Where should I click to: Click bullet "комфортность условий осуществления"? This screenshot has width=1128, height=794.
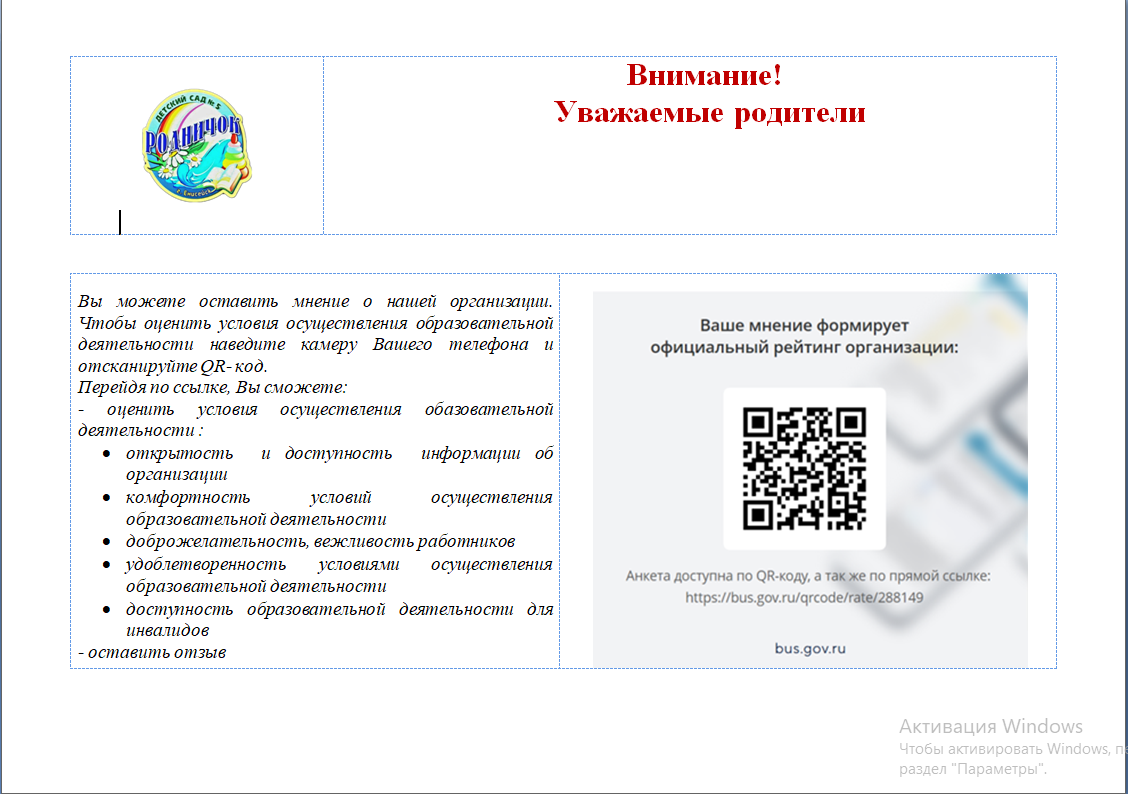(339, 498)
